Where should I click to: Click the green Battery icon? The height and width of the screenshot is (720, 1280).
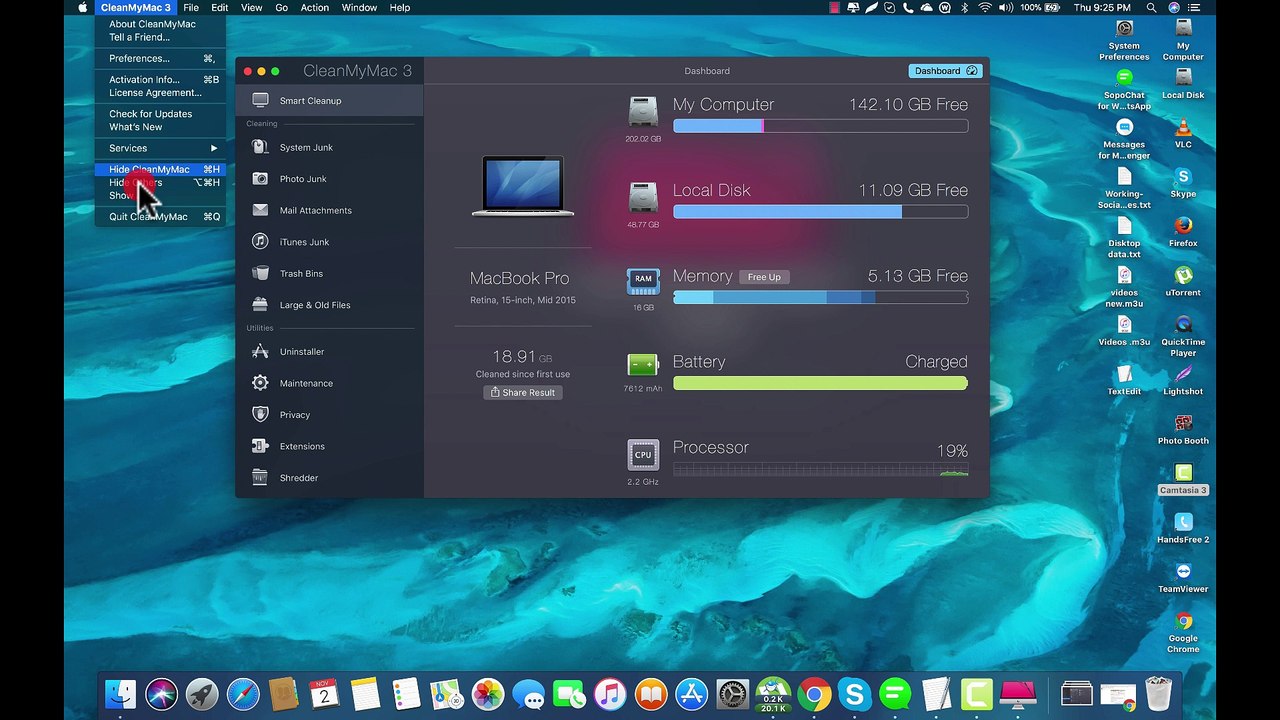click(643, 365)
